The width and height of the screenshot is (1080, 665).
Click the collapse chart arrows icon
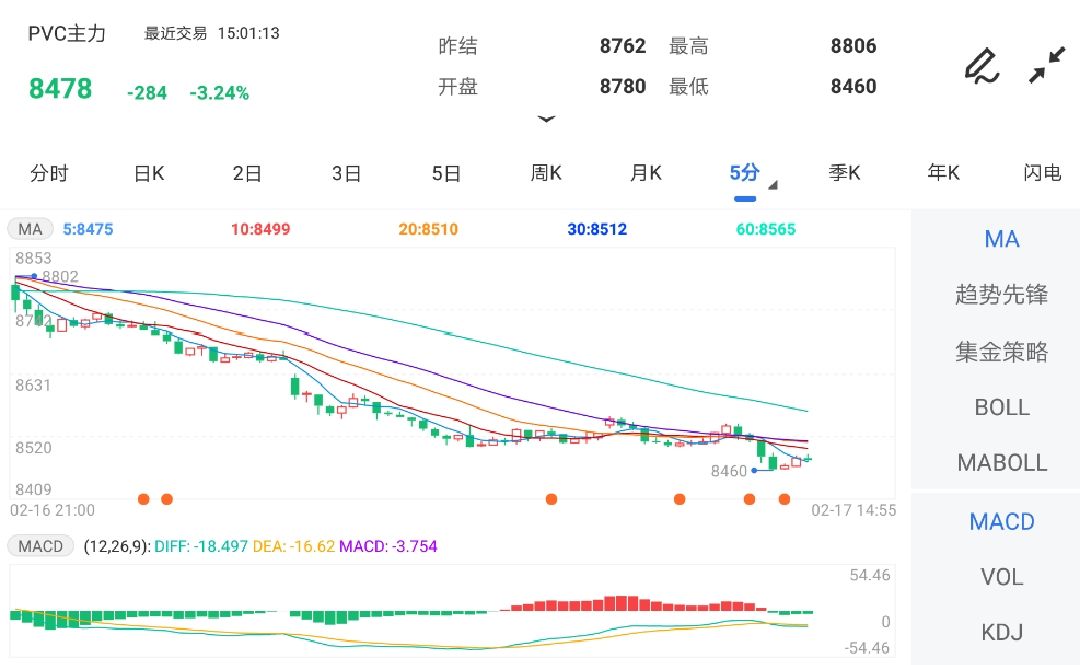click(x=1047, y=64)
